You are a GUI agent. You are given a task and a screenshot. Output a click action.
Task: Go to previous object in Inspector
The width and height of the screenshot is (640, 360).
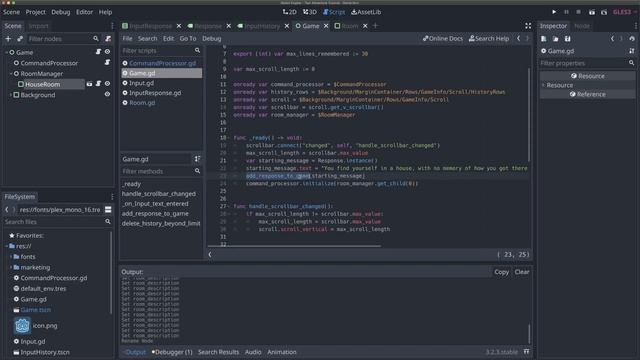tap(612, 39)
